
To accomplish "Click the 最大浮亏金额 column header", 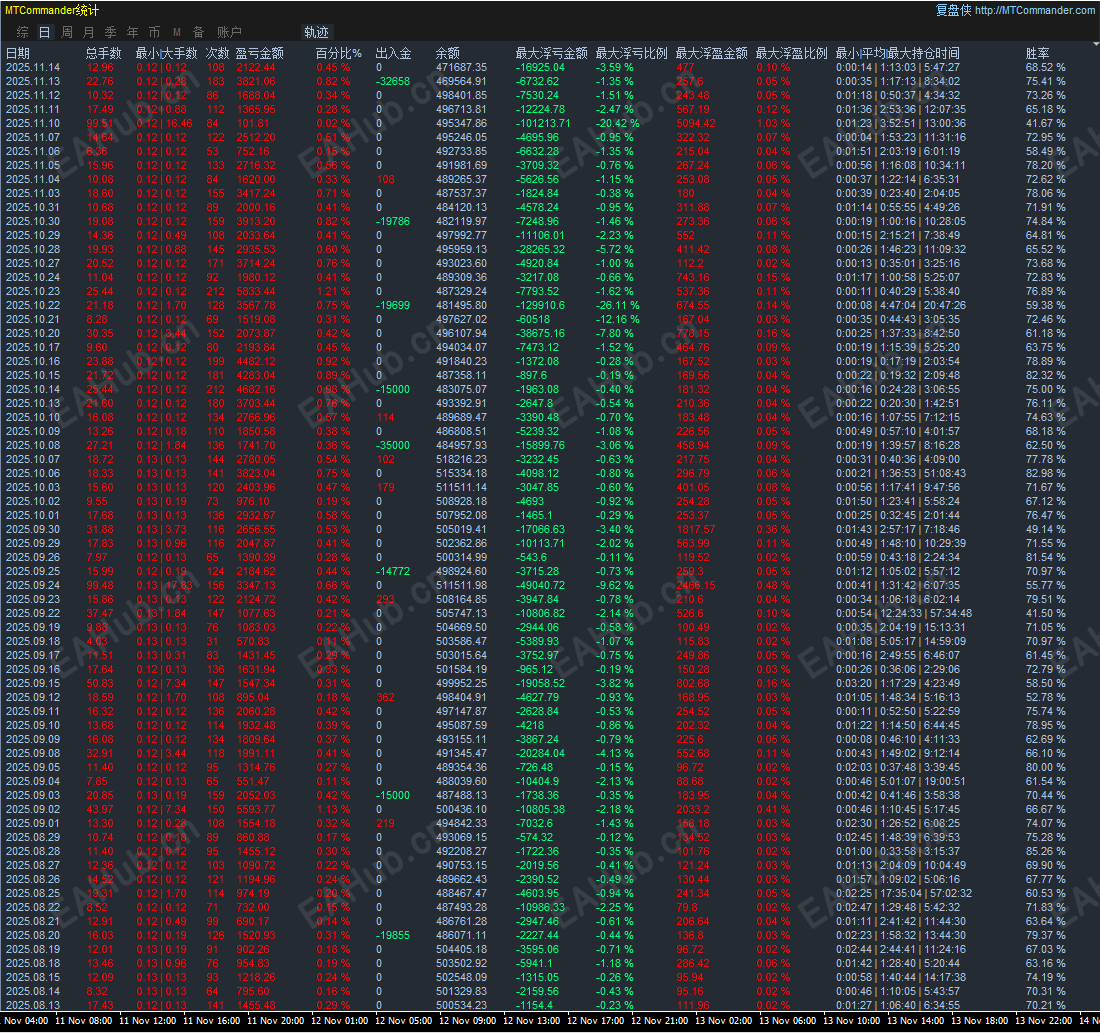I will [551, 53].
